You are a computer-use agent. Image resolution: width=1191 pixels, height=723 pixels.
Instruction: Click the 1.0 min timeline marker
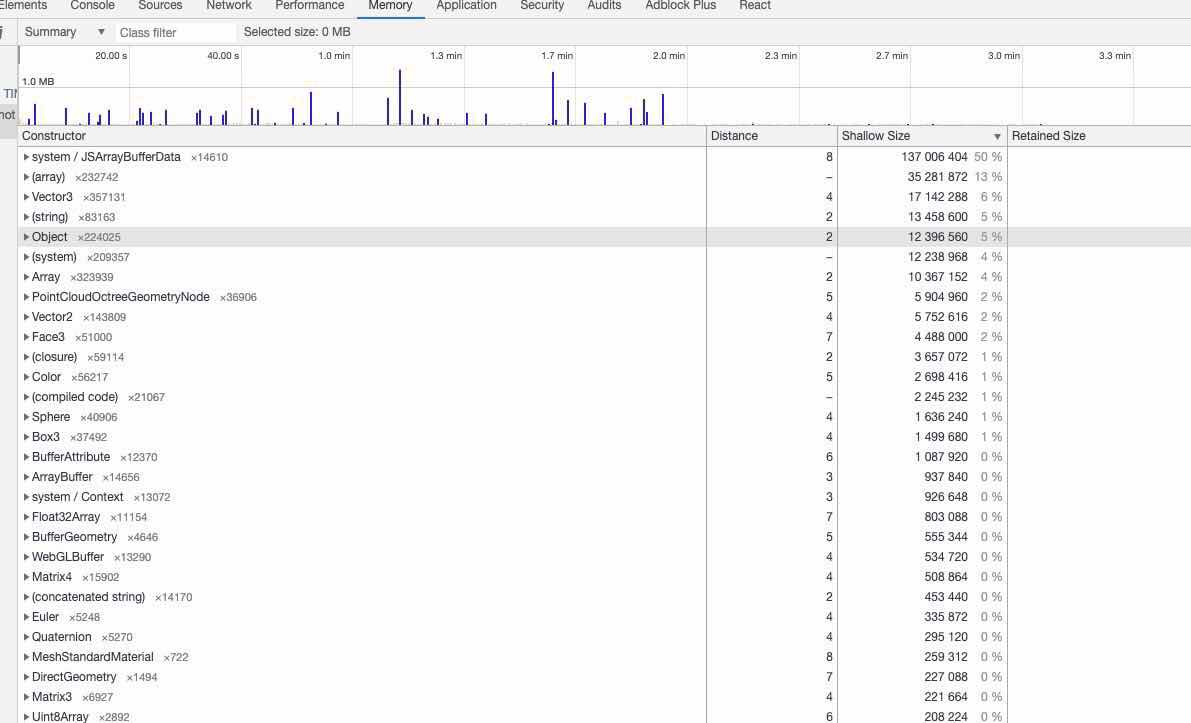(334, 56)
